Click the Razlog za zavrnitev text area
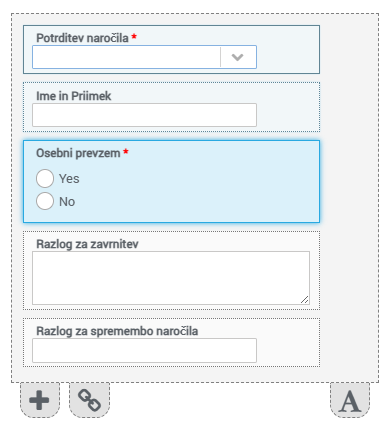 click(x=171, y=278)
